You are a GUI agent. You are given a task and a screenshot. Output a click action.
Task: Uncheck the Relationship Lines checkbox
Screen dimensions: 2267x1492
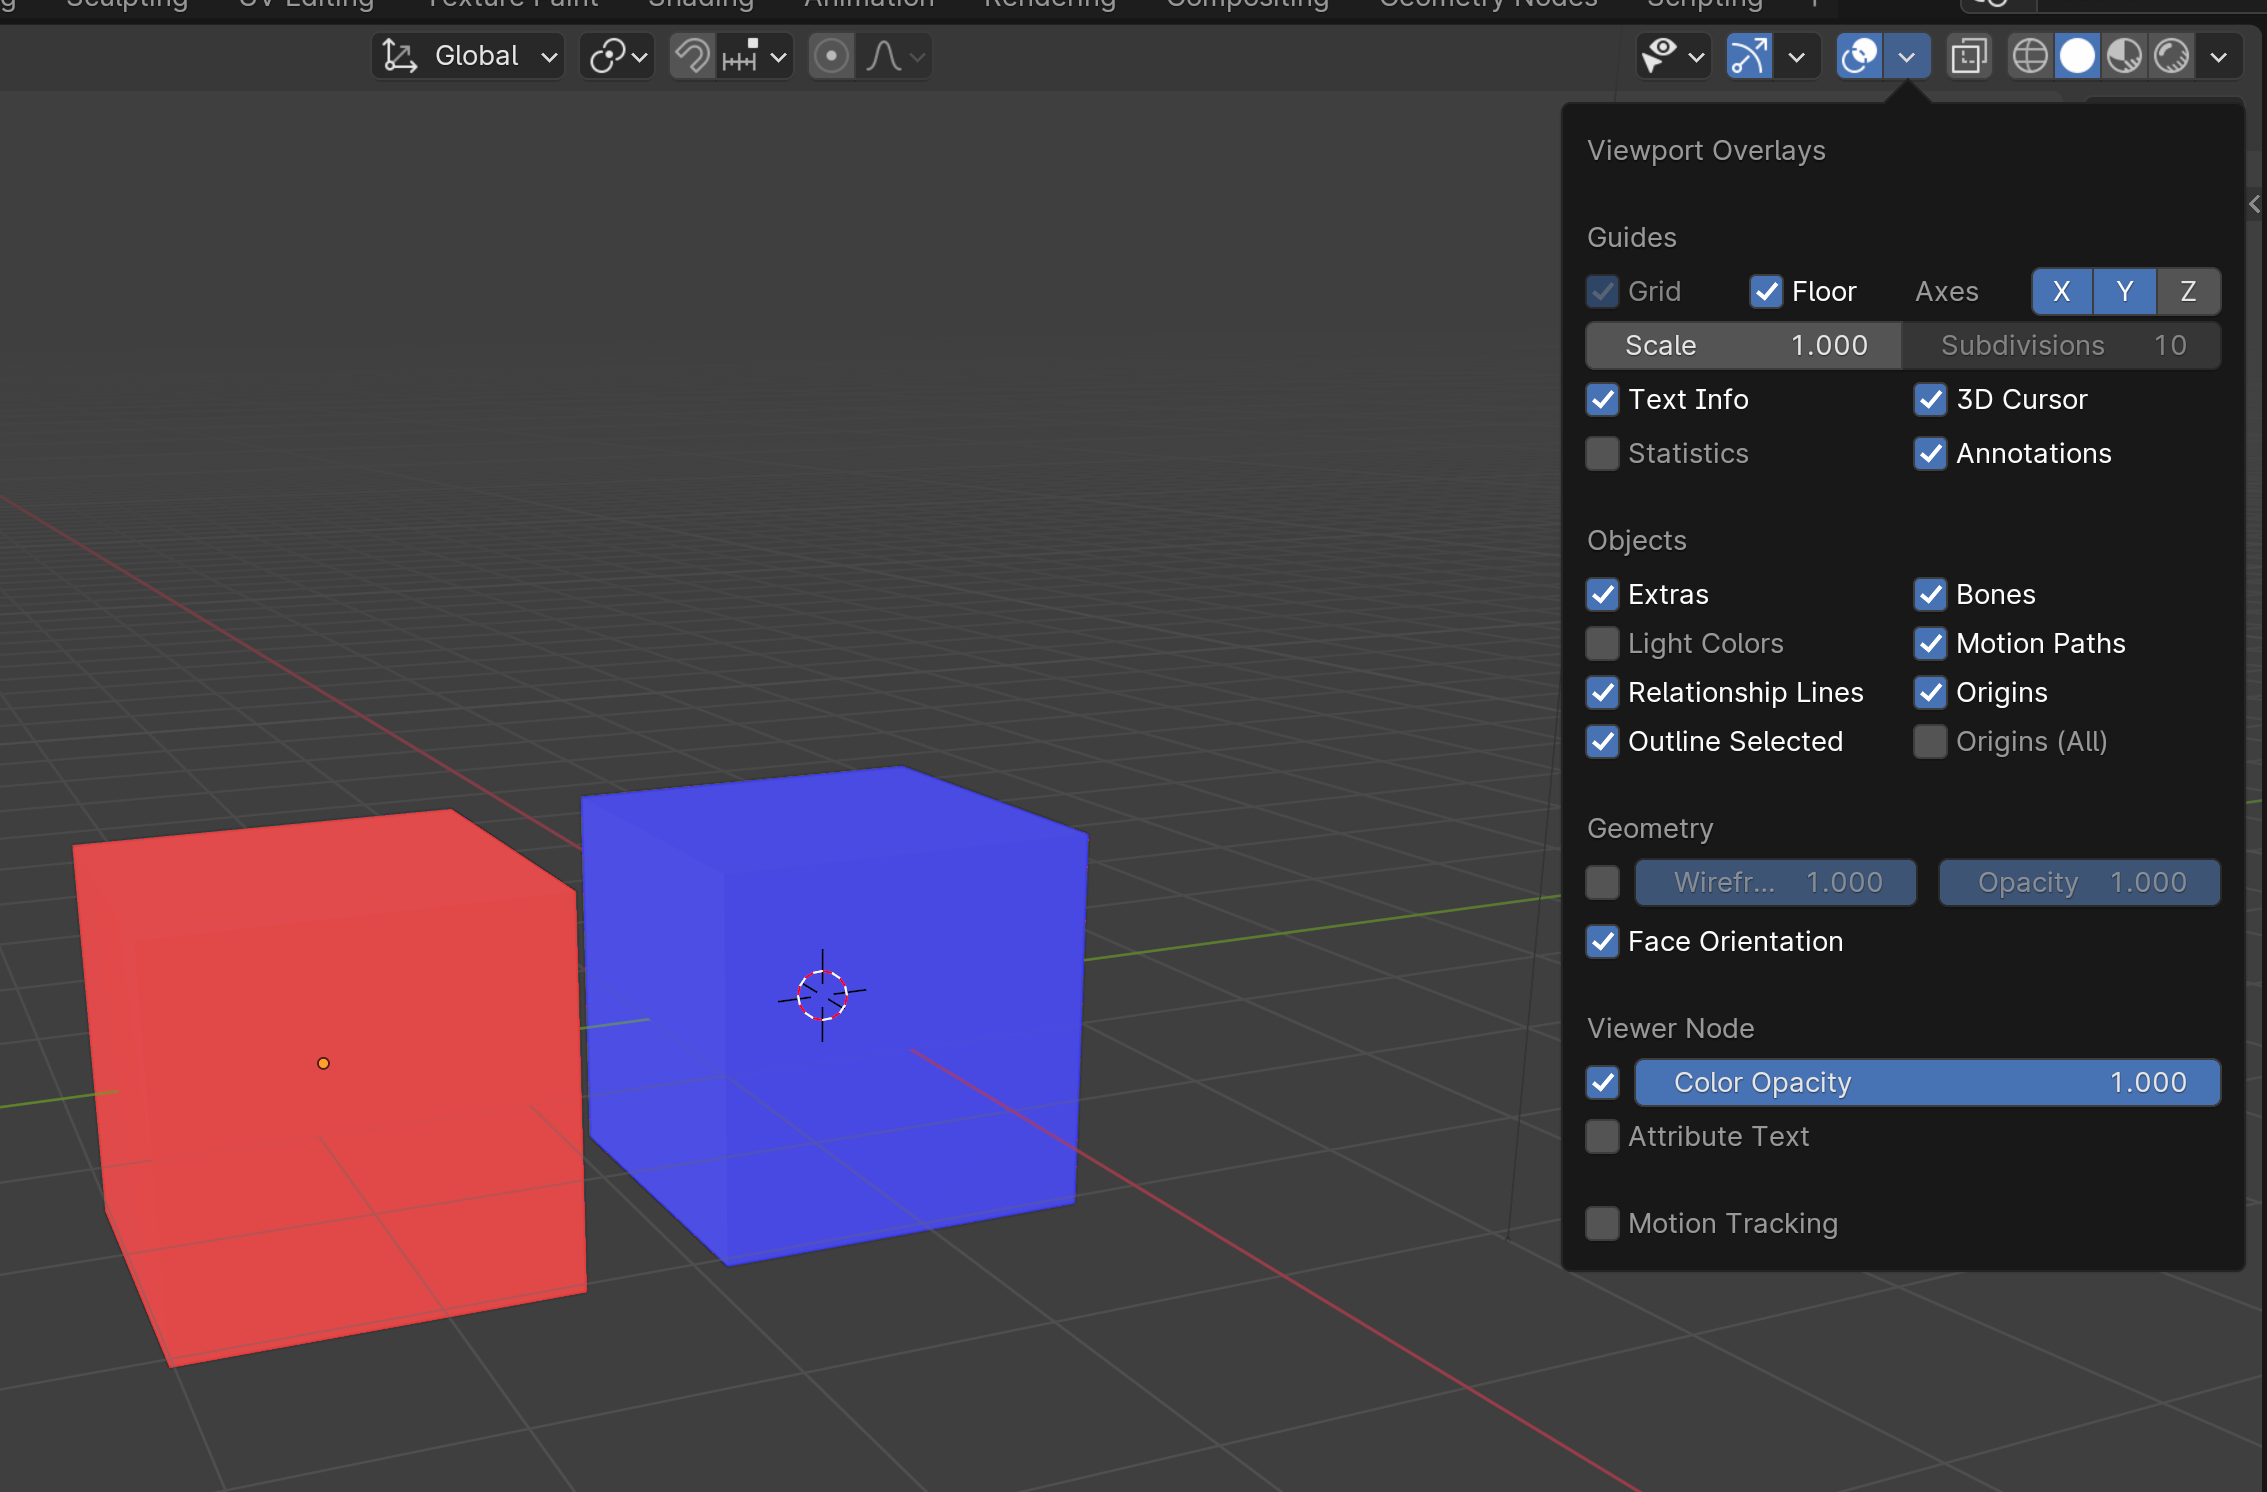click(x=1603, y=693)
